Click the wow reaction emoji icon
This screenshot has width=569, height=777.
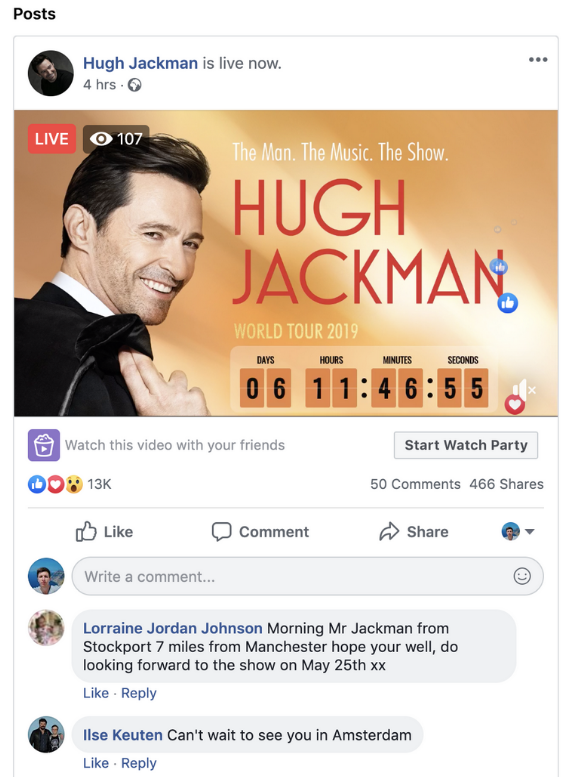pos(74,484)
